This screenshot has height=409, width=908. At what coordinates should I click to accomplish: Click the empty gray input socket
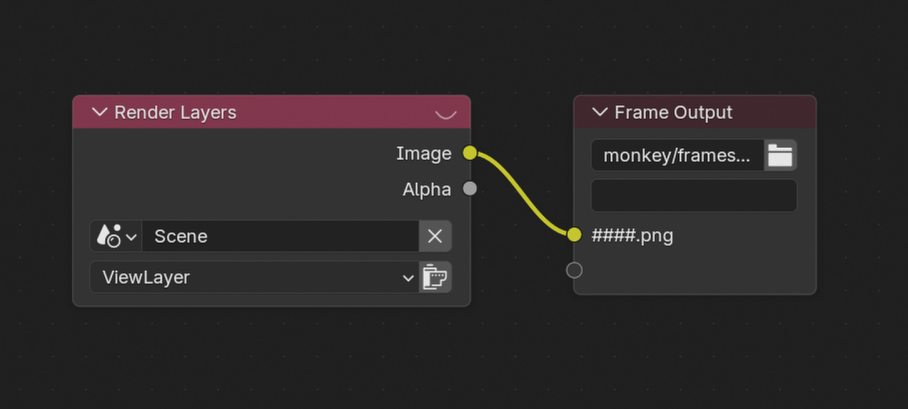574,269
